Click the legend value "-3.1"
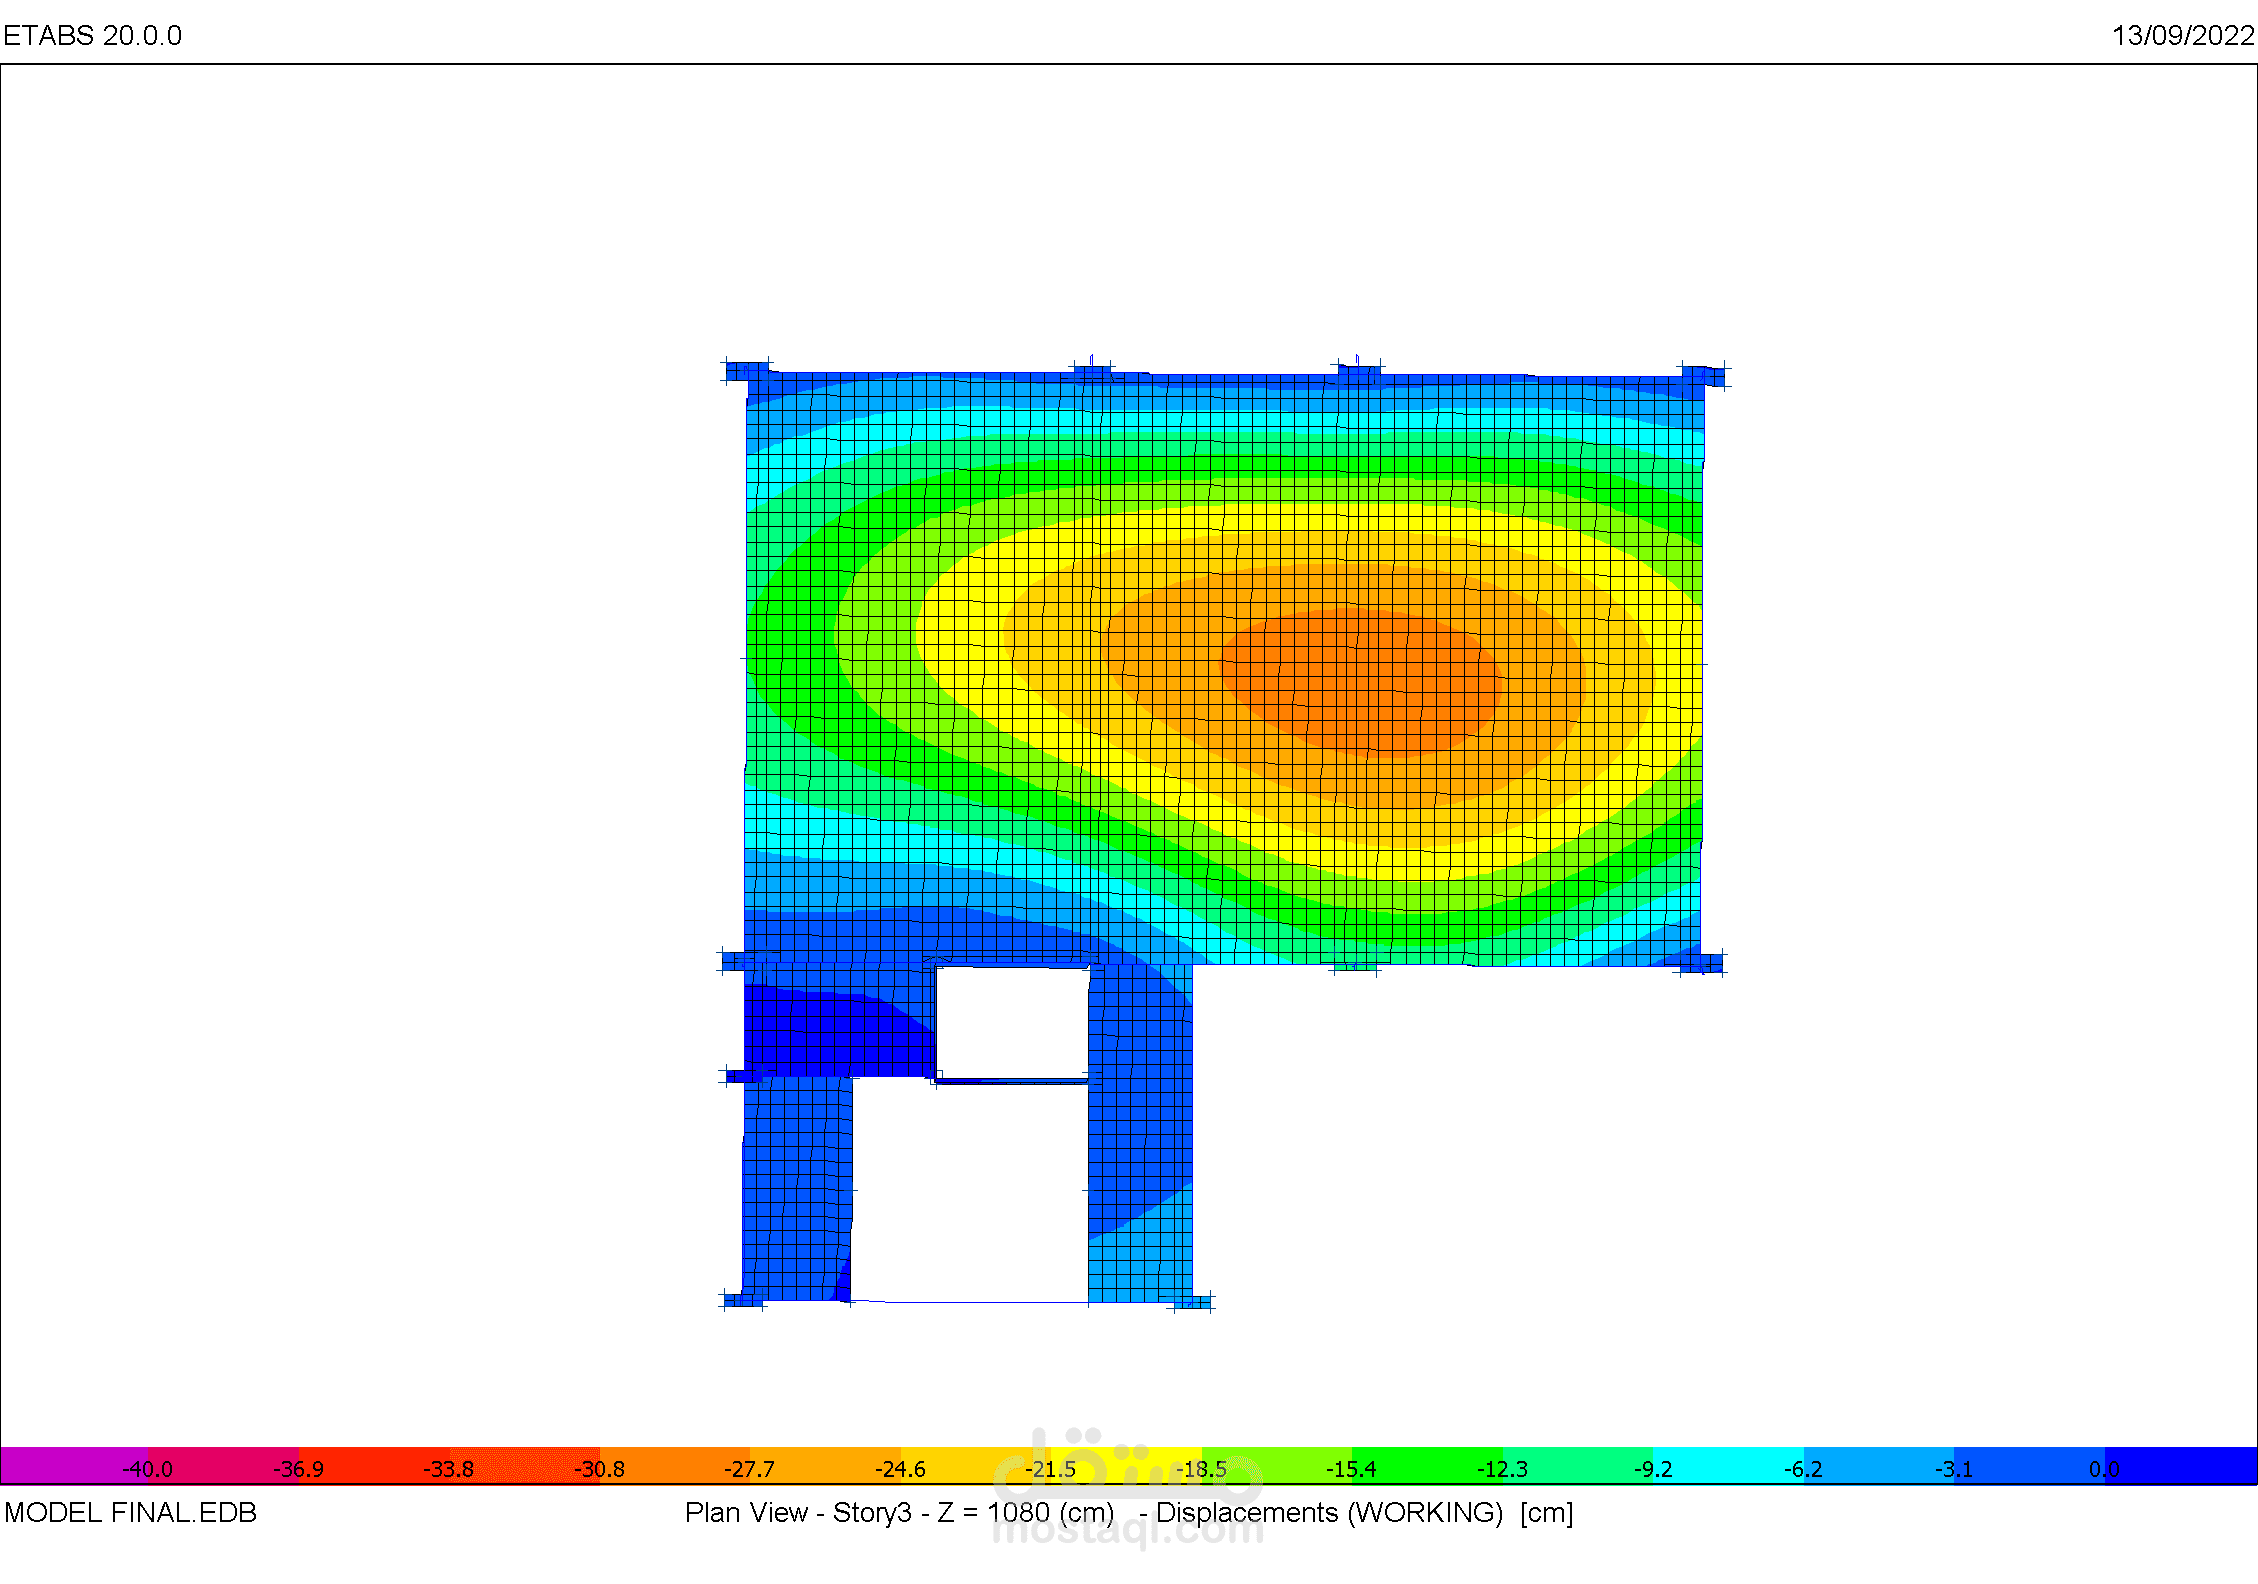The image size is (2258, 1584). coord(1953,1469)
